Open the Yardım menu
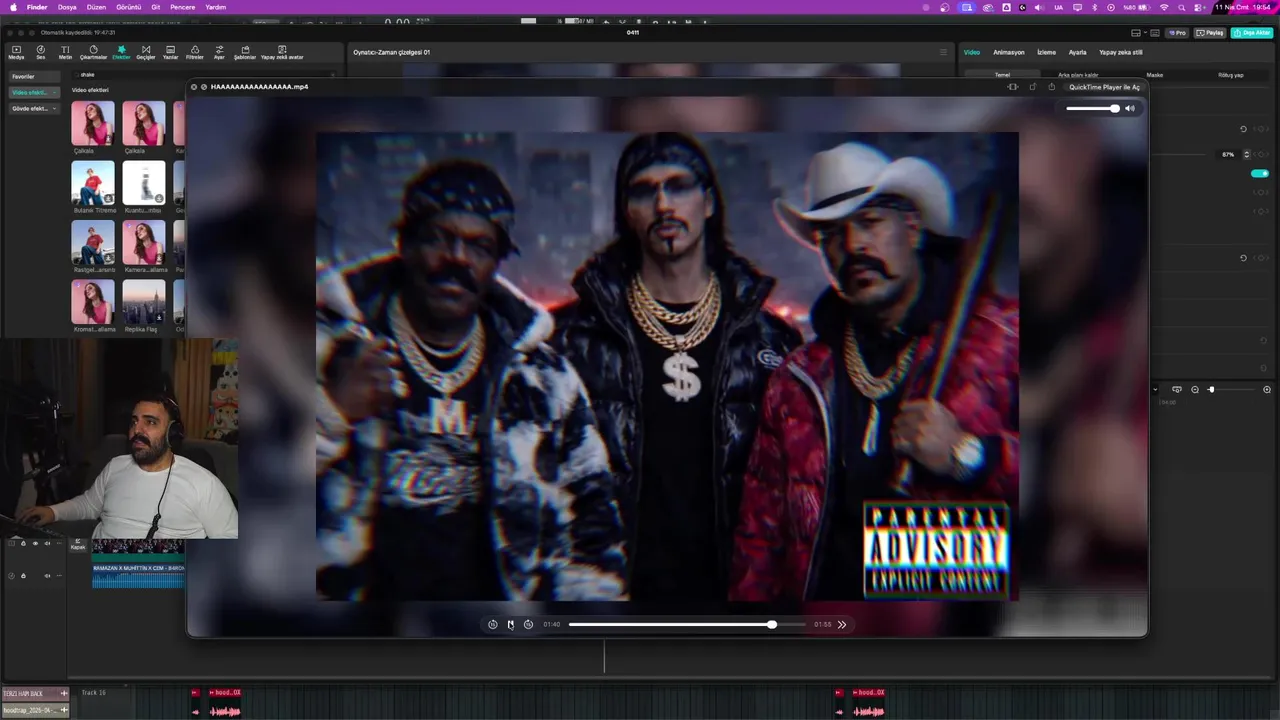The width and height of the screenshot is (1280, 720). [x=215, y=7]
